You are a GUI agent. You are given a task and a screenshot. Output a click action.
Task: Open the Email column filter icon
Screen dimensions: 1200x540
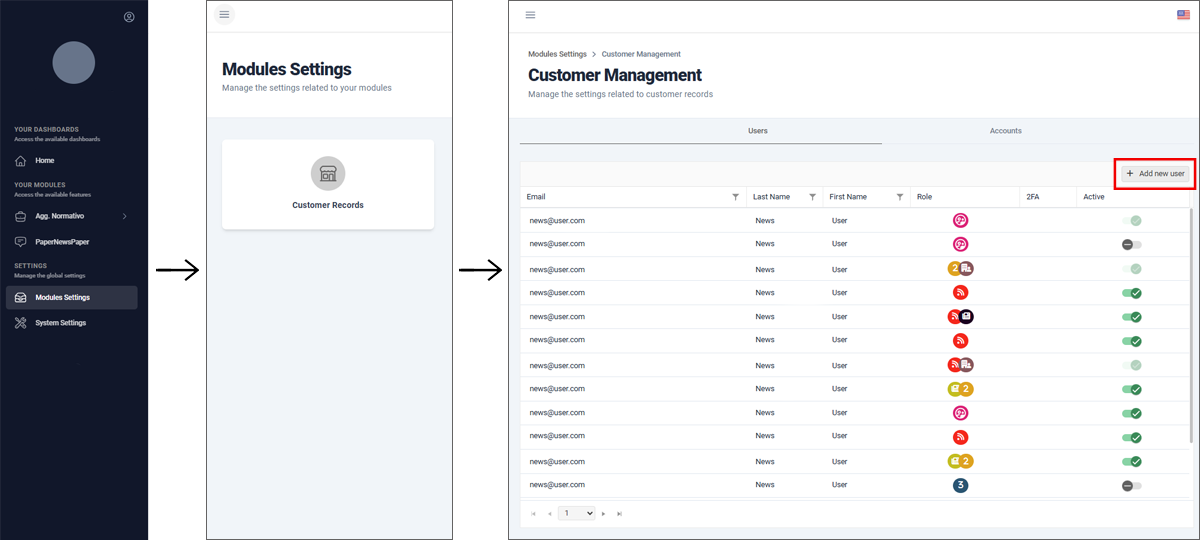(736, 197)
